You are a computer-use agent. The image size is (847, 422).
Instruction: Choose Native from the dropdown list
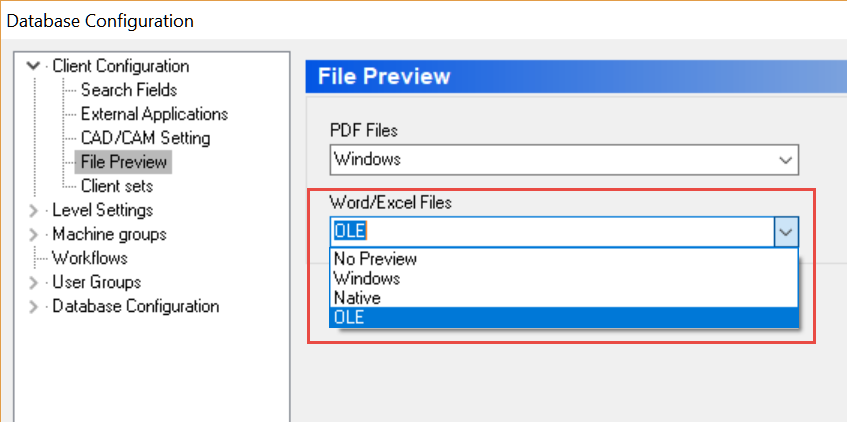564,298
